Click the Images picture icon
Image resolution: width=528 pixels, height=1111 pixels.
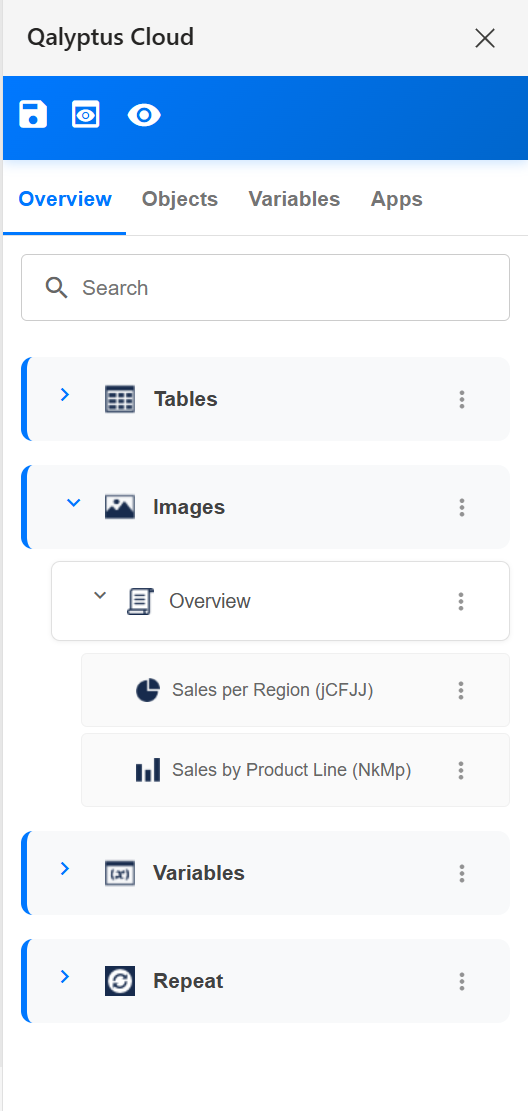point(120,507)
